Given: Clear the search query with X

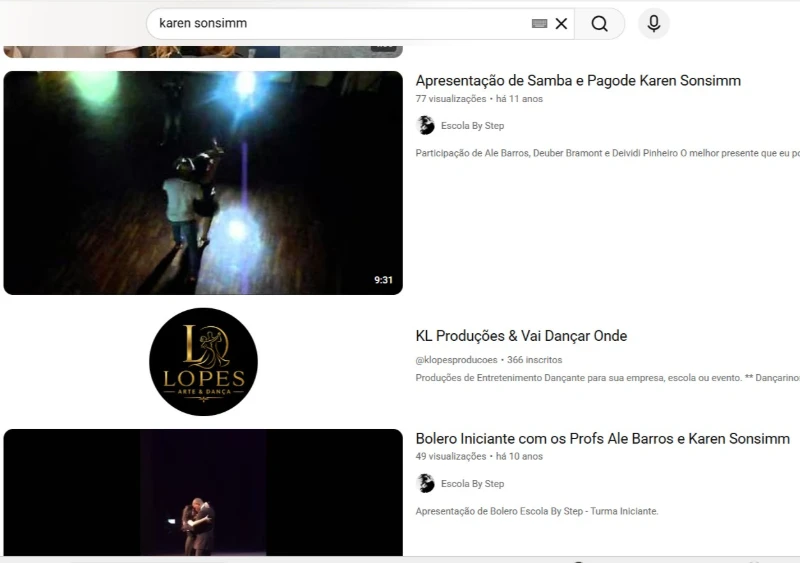Looking at the screenshot, I should [561, 23].
